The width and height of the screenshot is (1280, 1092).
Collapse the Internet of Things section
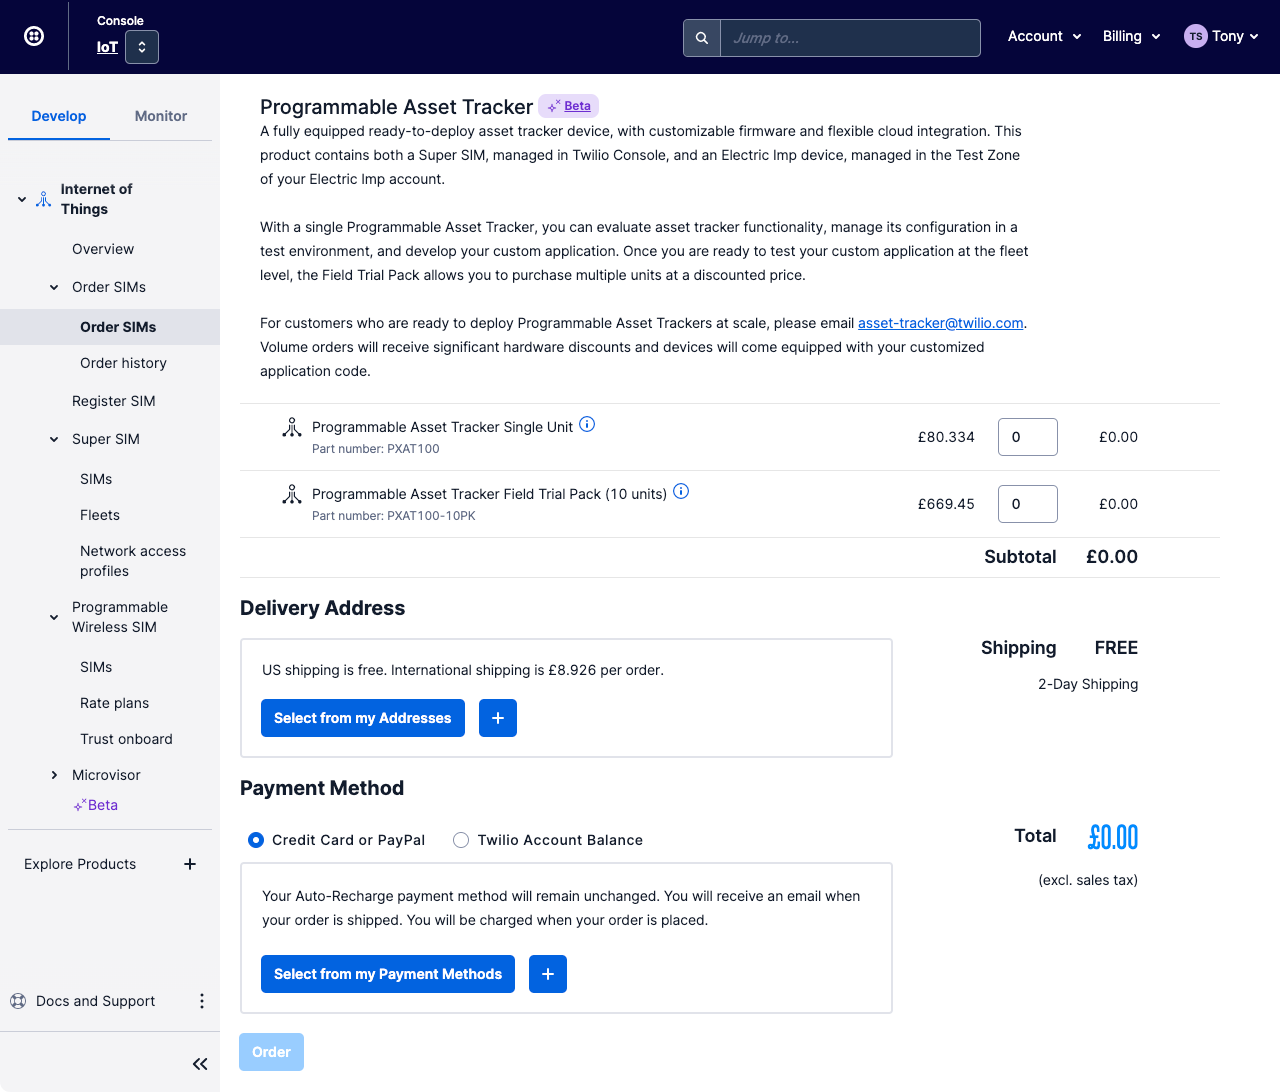point(22,199)
